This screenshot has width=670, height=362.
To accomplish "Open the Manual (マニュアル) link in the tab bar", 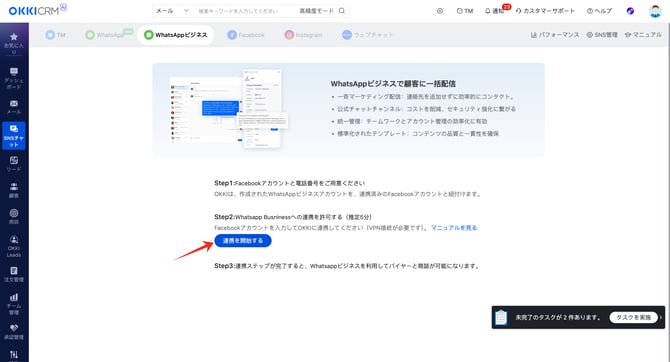I will [643, 35].
